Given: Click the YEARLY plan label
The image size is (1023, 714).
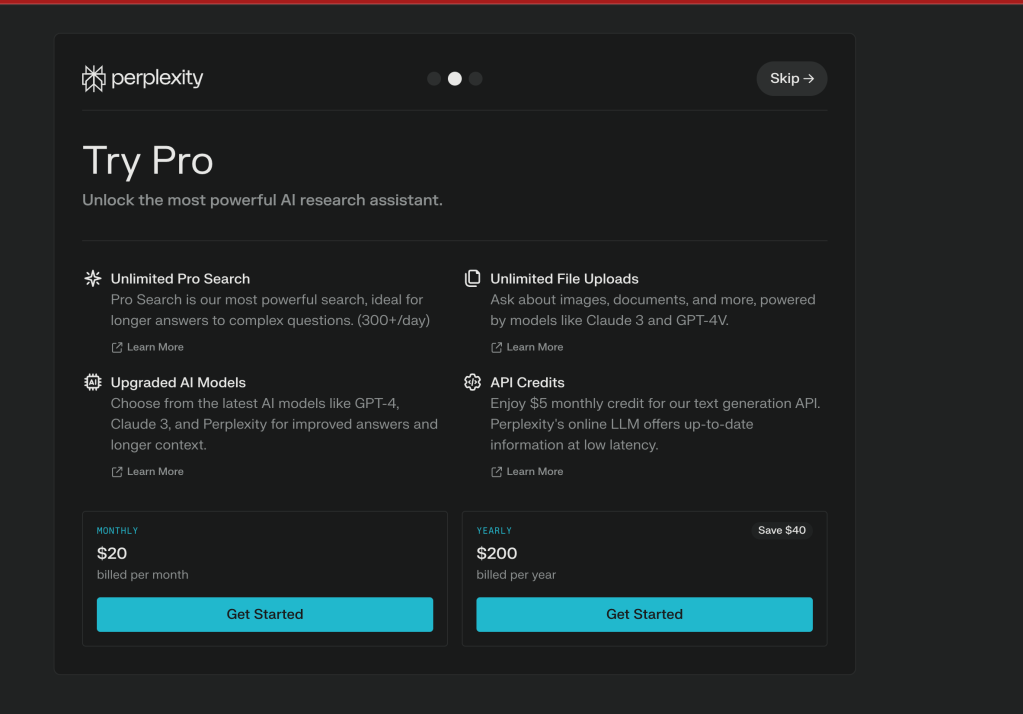Looking at the screenshot, I should (494, 531).
